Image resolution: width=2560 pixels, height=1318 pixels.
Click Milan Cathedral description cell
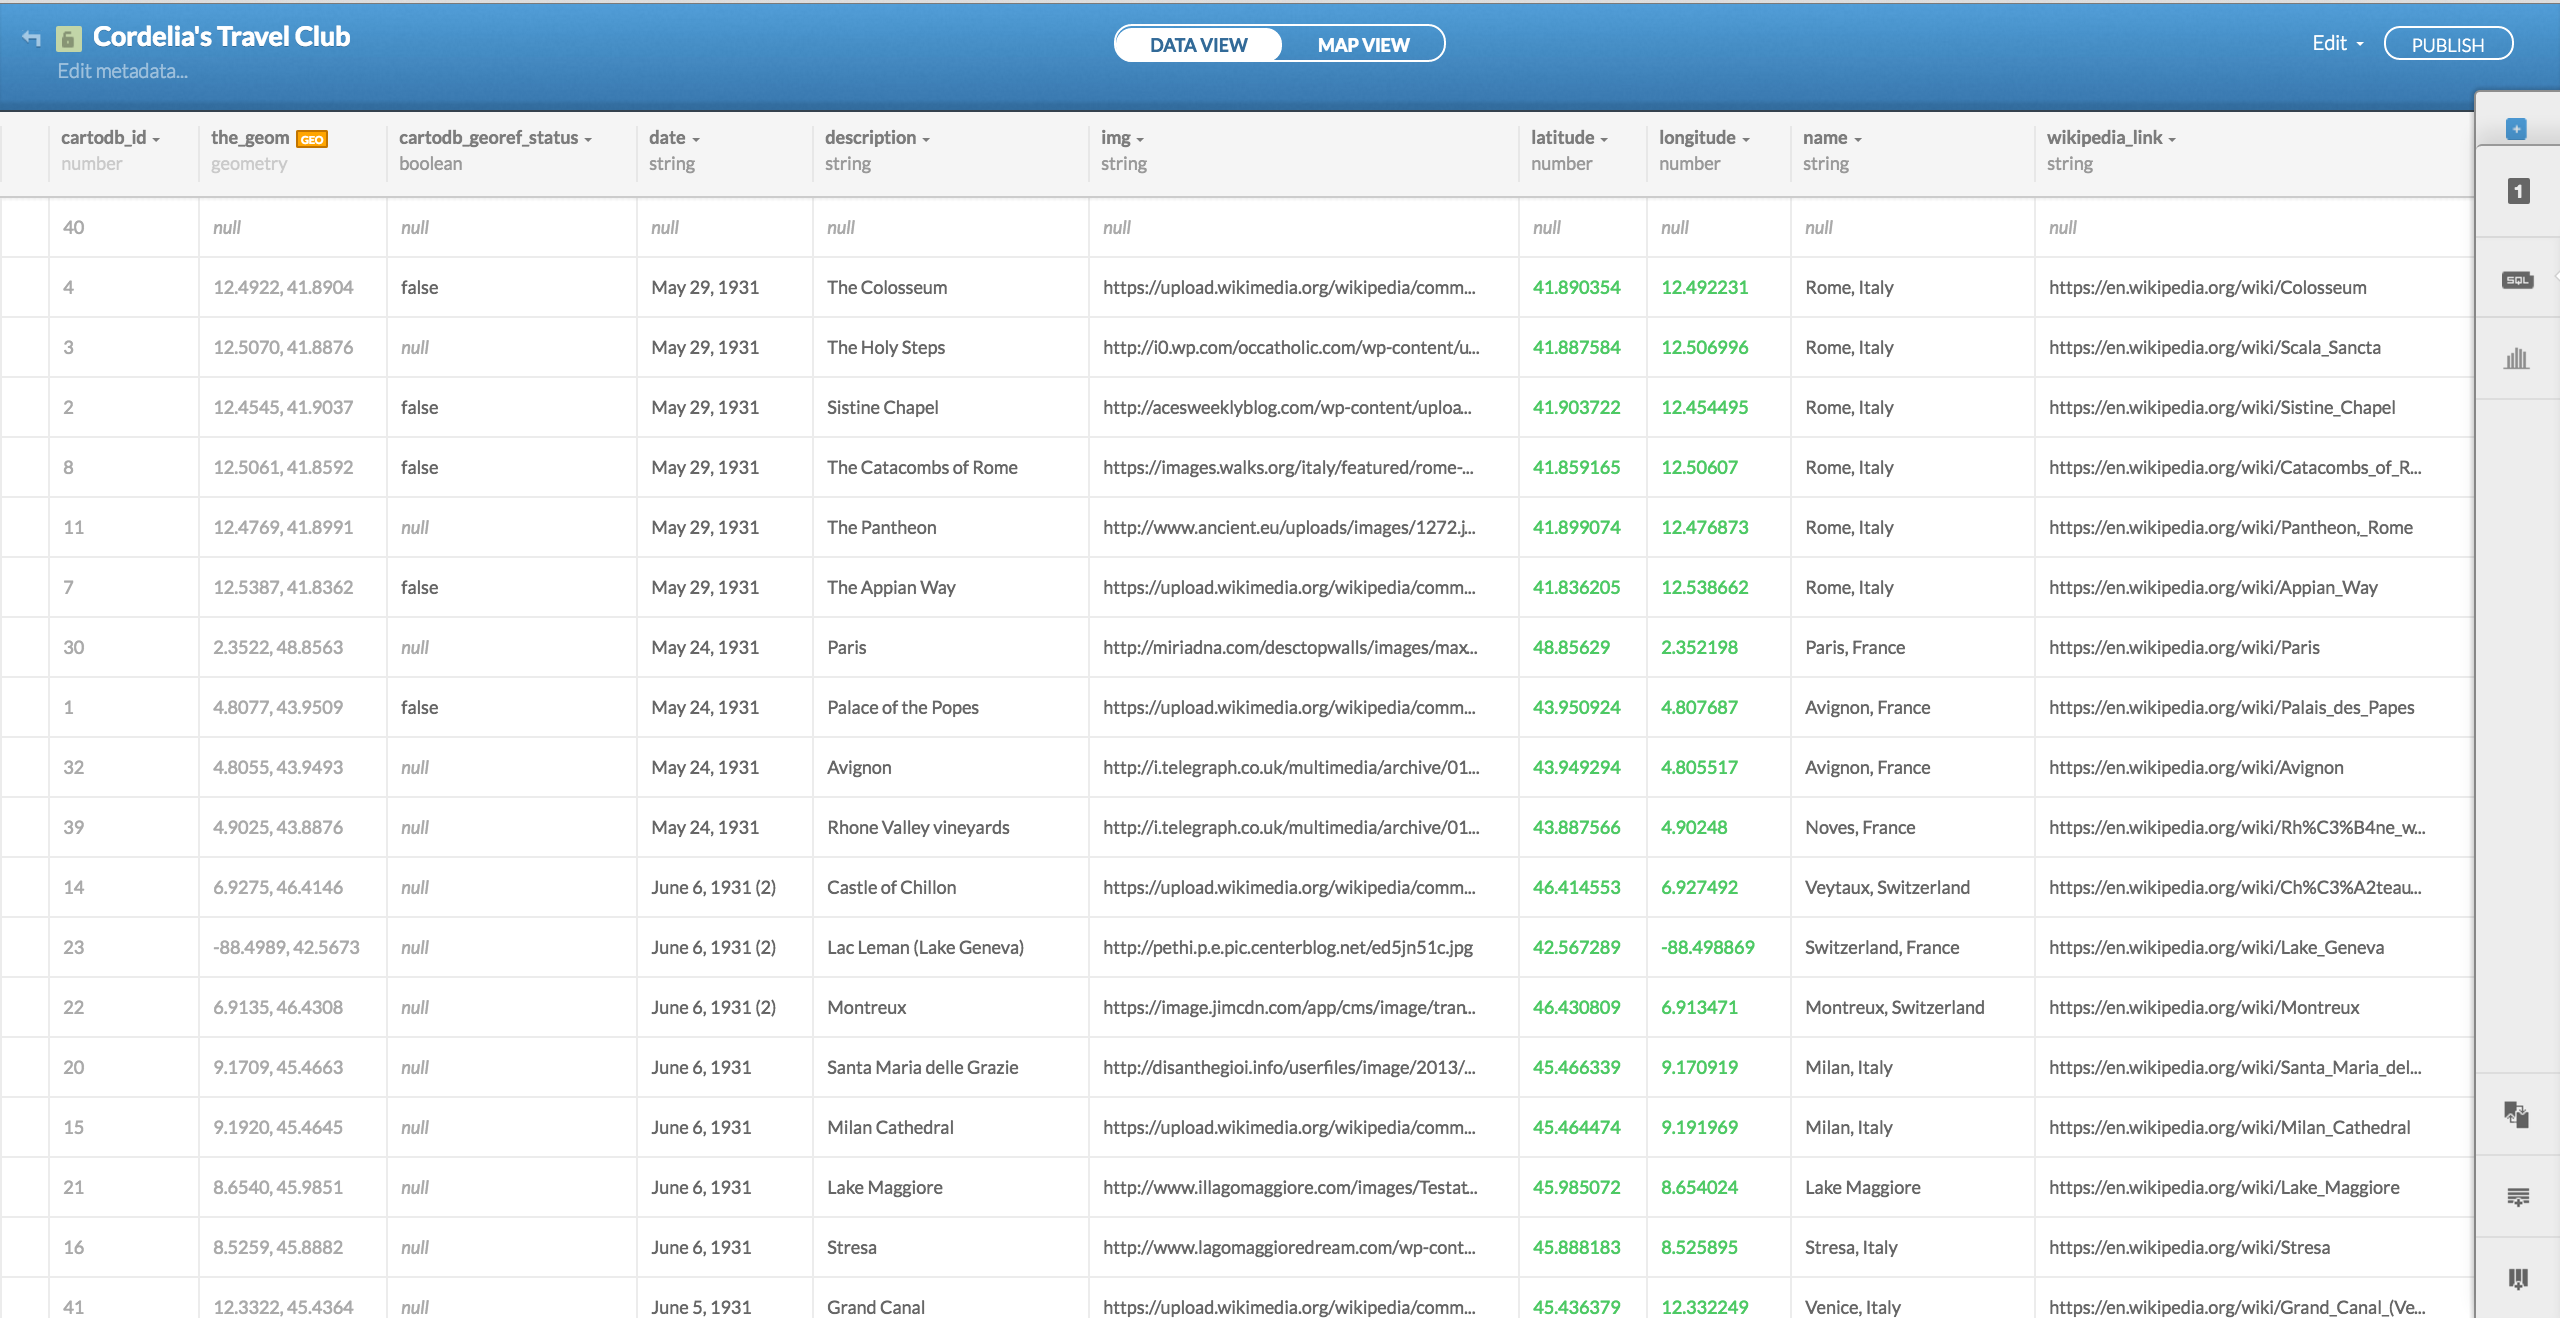click(951, 1128)
